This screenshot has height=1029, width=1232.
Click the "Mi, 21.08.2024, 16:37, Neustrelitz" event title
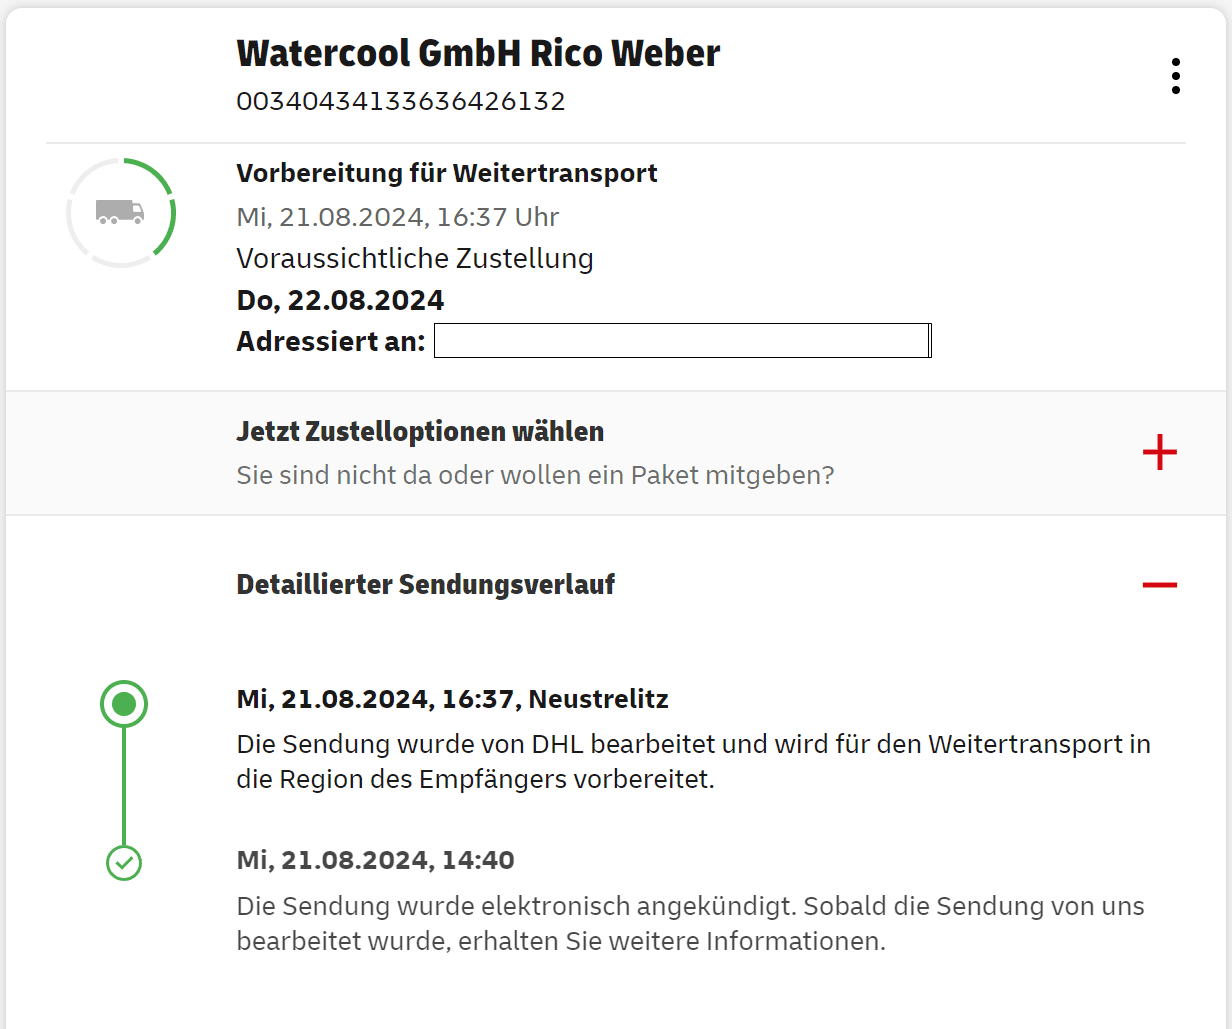click(452, 699)
